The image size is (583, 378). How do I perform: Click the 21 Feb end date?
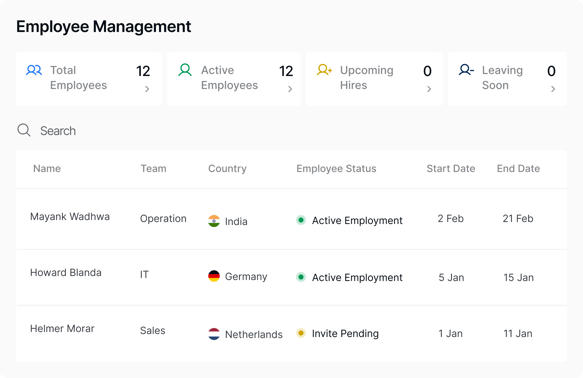[x=518, y=219]
